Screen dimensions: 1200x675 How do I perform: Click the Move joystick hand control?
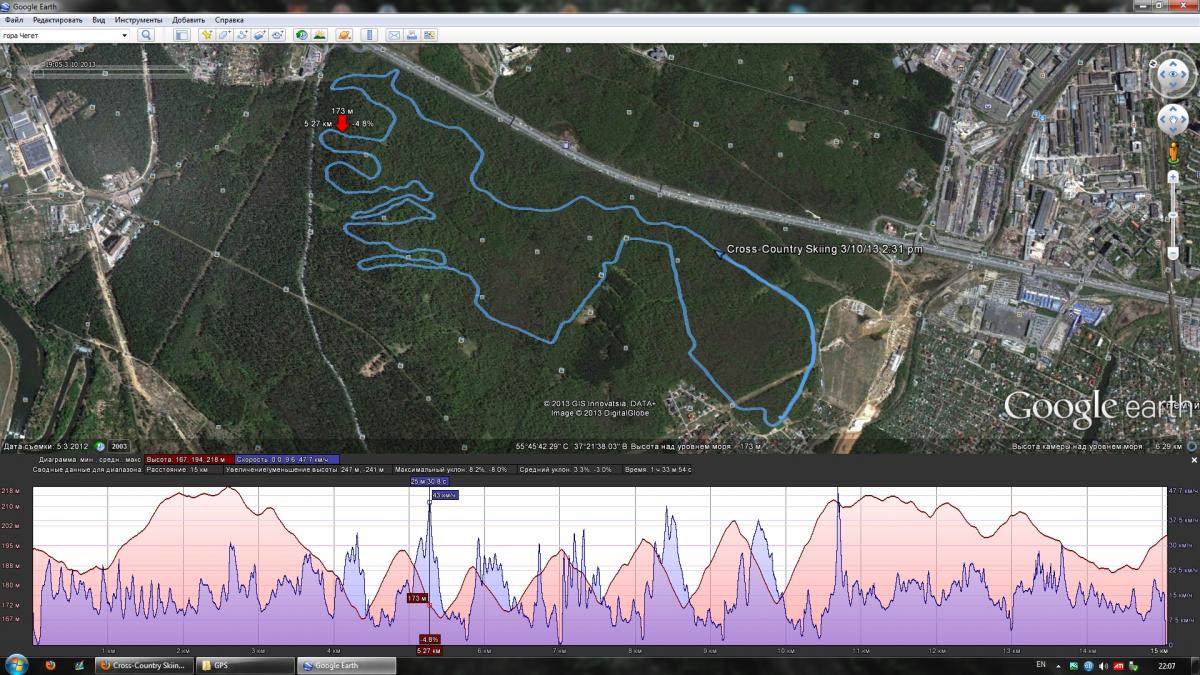point(1172,121)
